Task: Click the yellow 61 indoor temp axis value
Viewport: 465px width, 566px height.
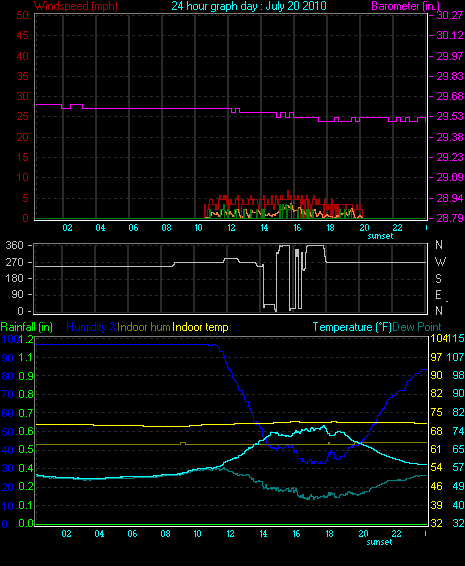Action: click(x=436, y=449)
